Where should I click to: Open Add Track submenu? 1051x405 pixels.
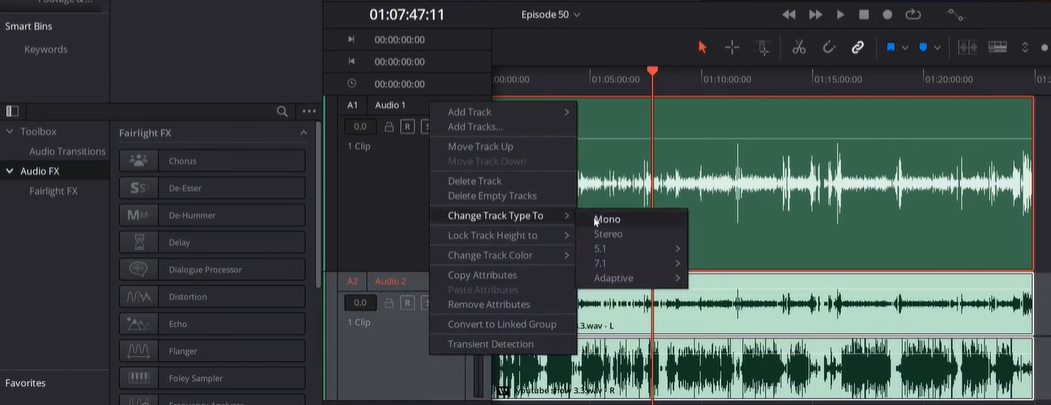(503, 112)
